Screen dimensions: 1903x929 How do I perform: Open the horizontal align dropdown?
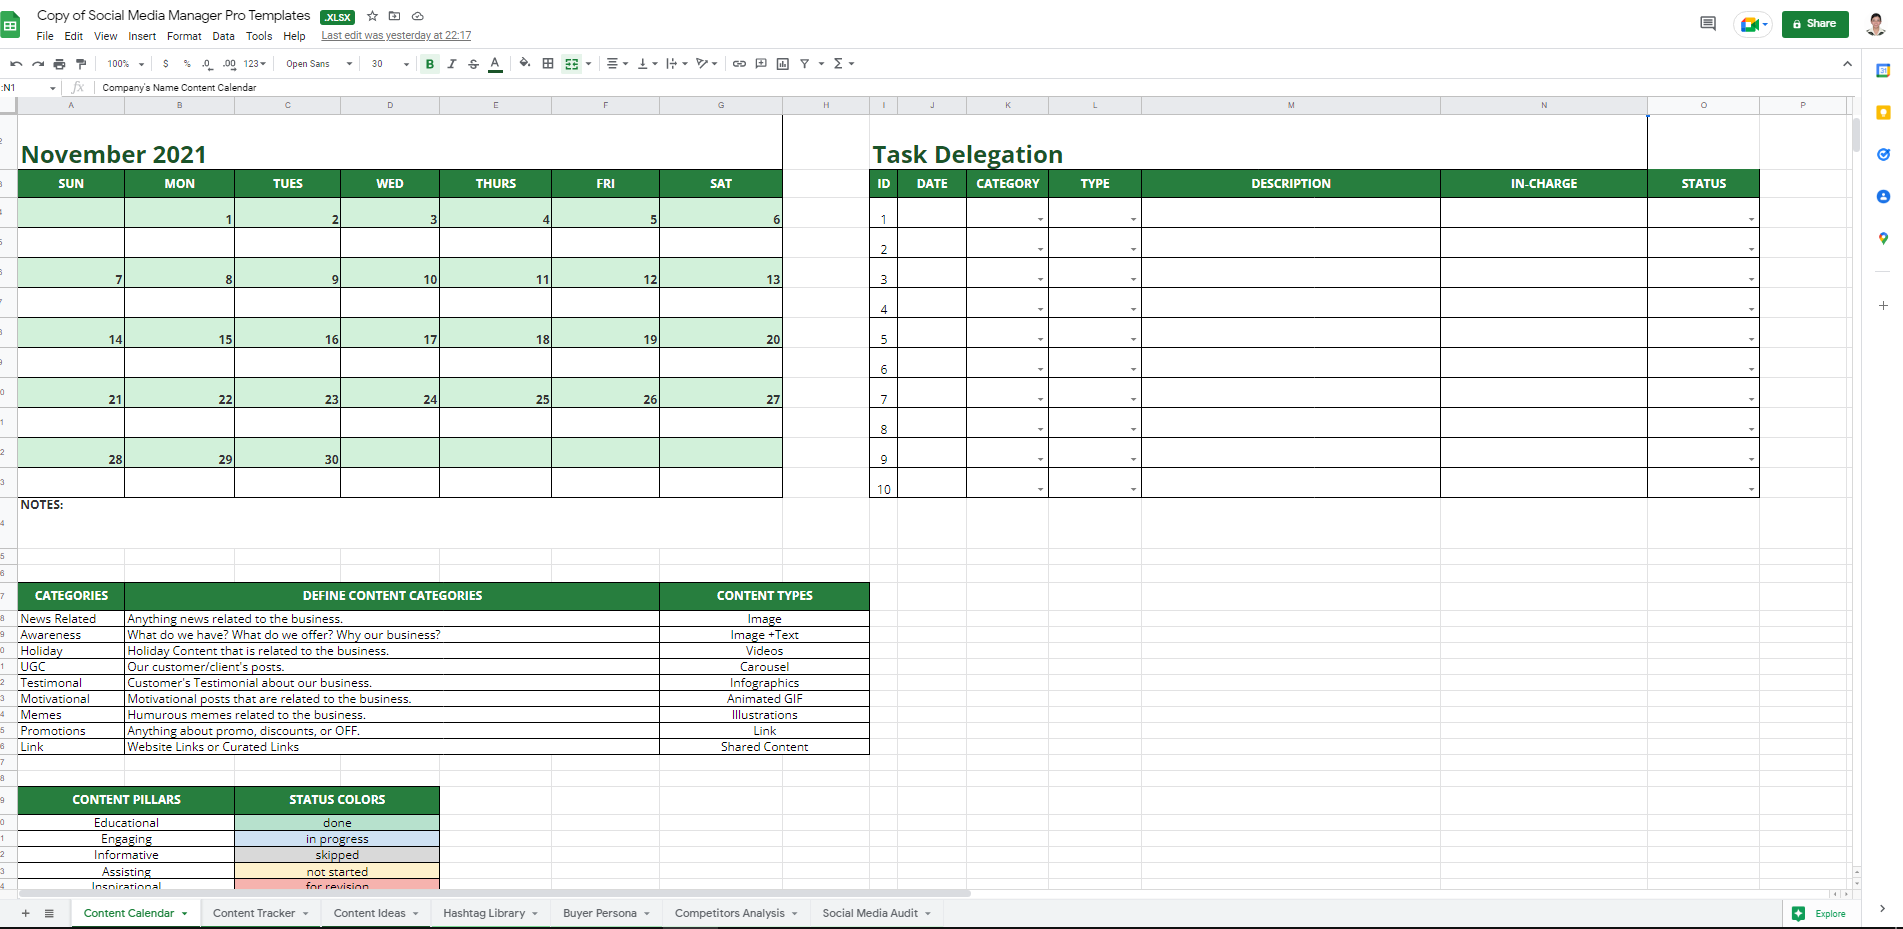click(x=617, y=64)
